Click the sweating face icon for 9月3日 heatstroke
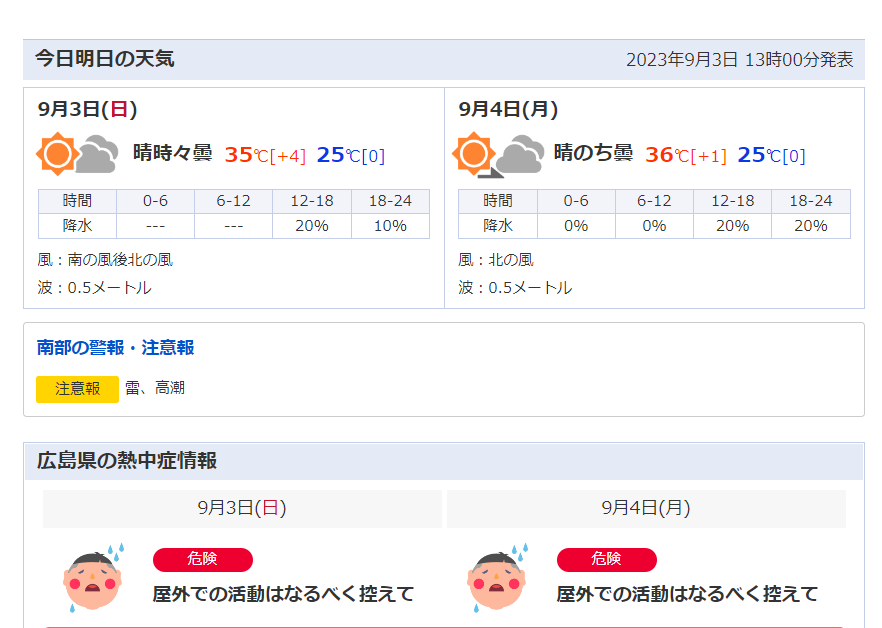Screen dimensions: 882x628 [93, 578]
